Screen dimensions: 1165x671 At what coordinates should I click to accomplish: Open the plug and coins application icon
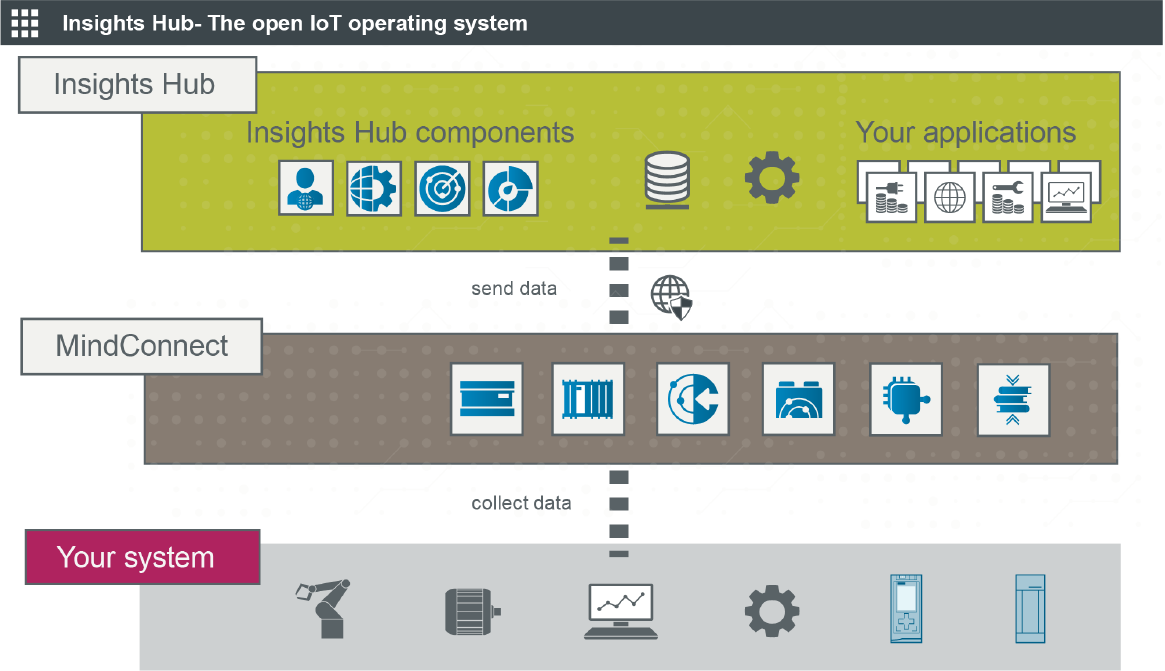coord(892,197)
